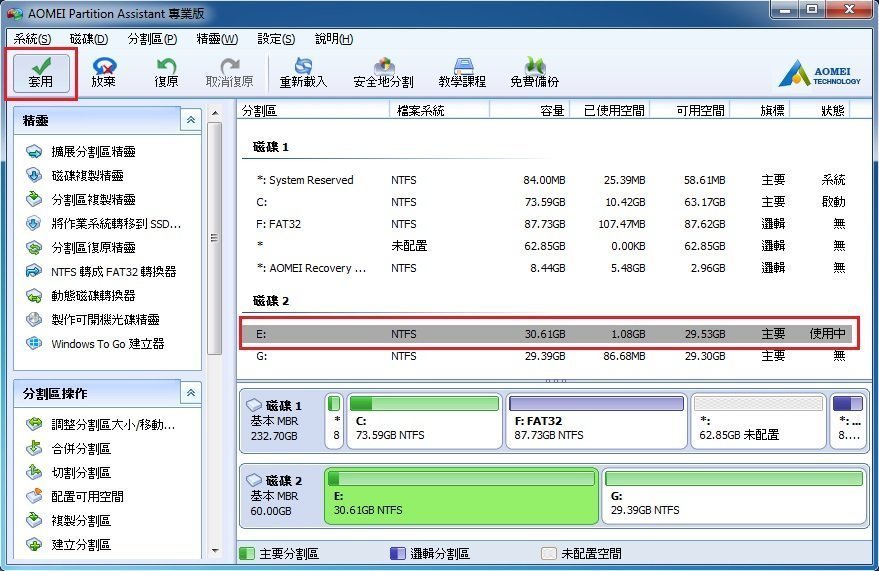
Task: Click the 取消復原 (Redo) toolbar icon
Action: pos(229,73)
